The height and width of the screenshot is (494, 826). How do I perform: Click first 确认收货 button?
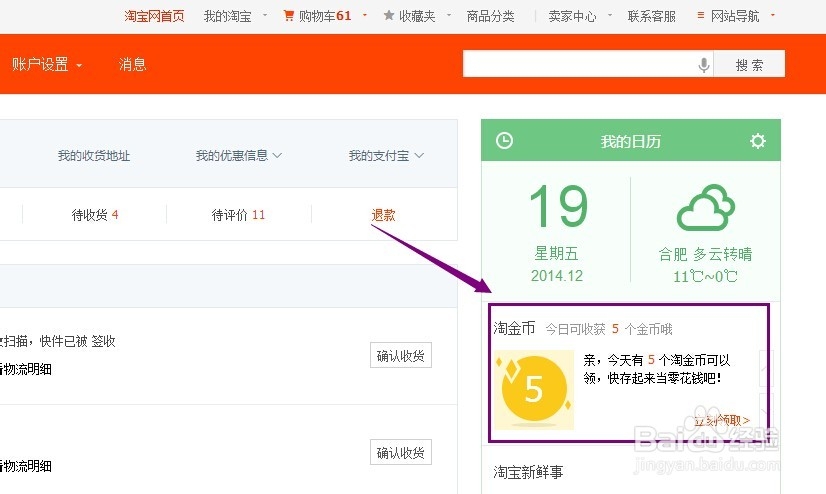(401, 355)
